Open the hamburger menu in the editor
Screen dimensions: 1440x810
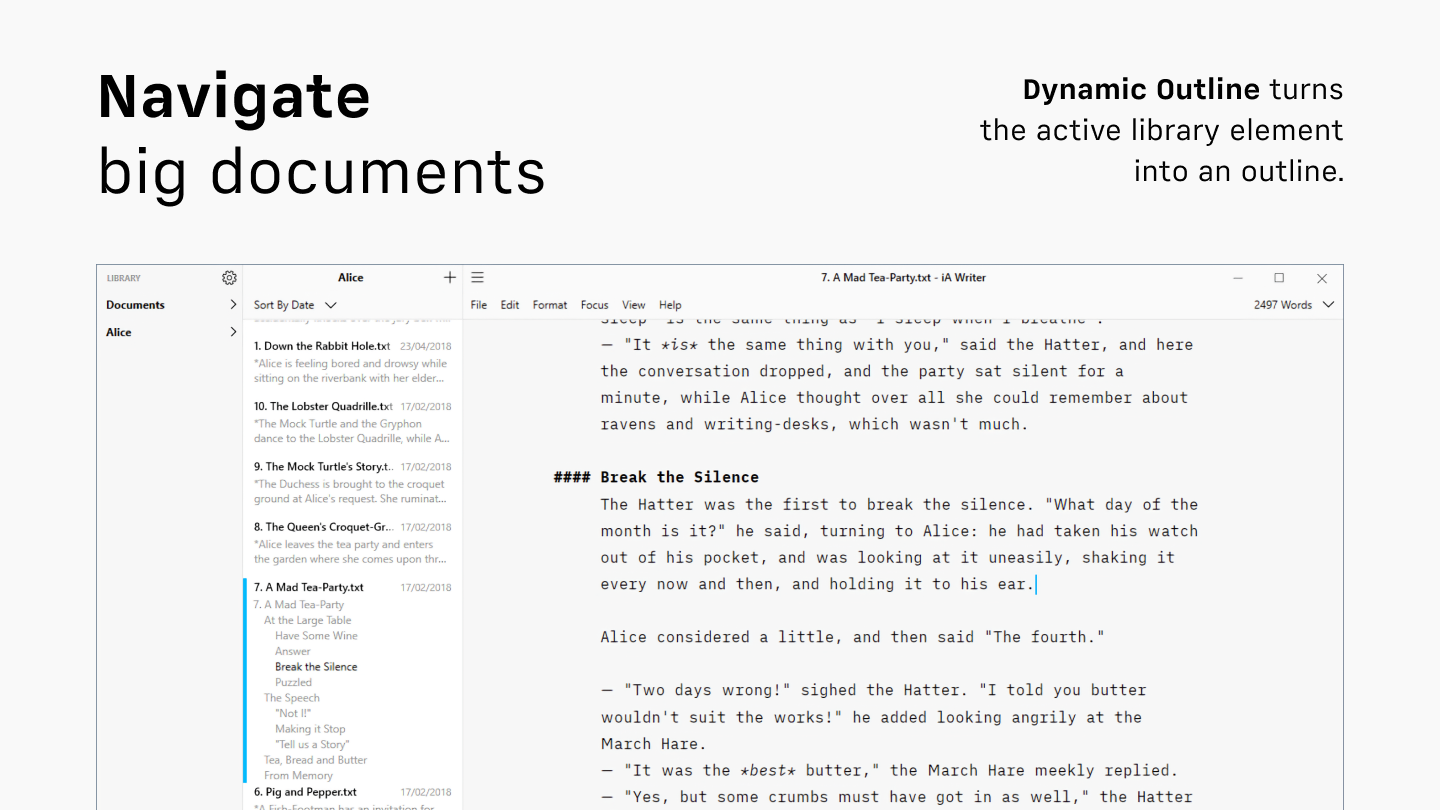[477, 277]
